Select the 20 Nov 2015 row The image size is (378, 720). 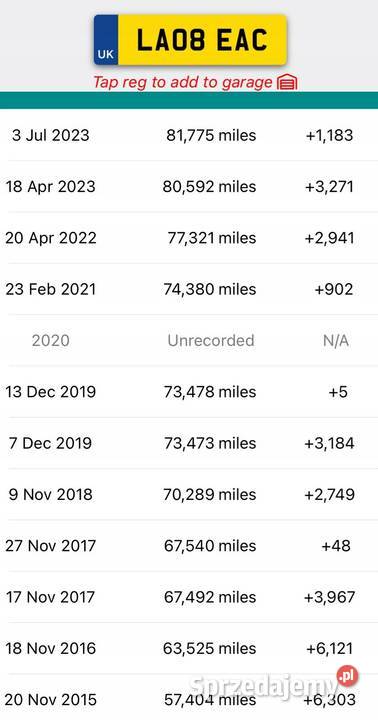[x=189, y=697]
